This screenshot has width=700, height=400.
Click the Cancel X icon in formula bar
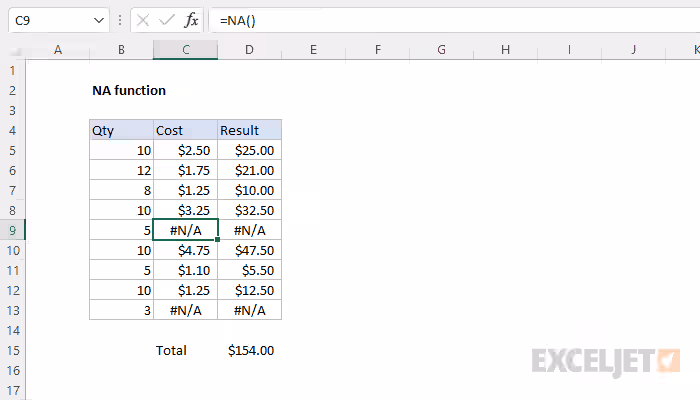click(x=143, y=21)
